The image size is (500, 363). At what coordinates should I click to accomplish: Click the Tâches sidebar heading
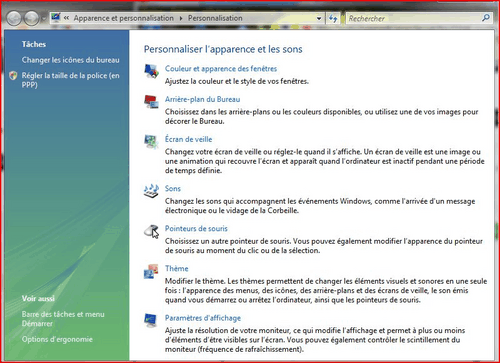coord(34,44)
